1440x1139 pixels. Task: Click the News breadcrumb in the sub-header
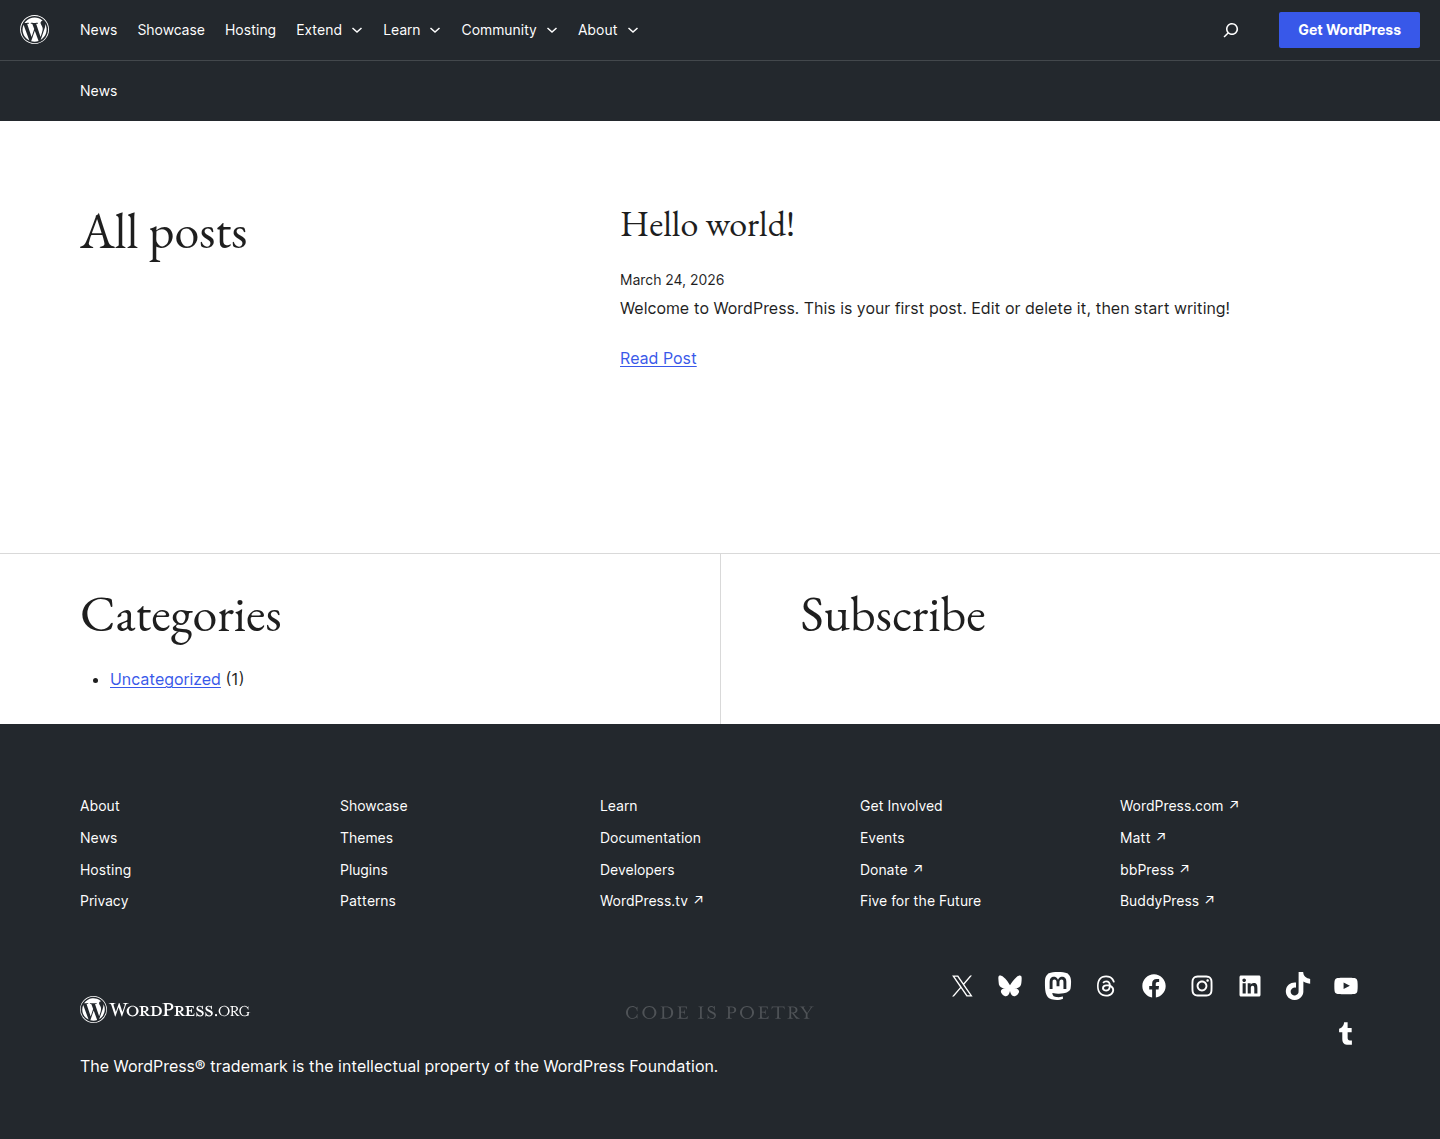click(98, 91)
